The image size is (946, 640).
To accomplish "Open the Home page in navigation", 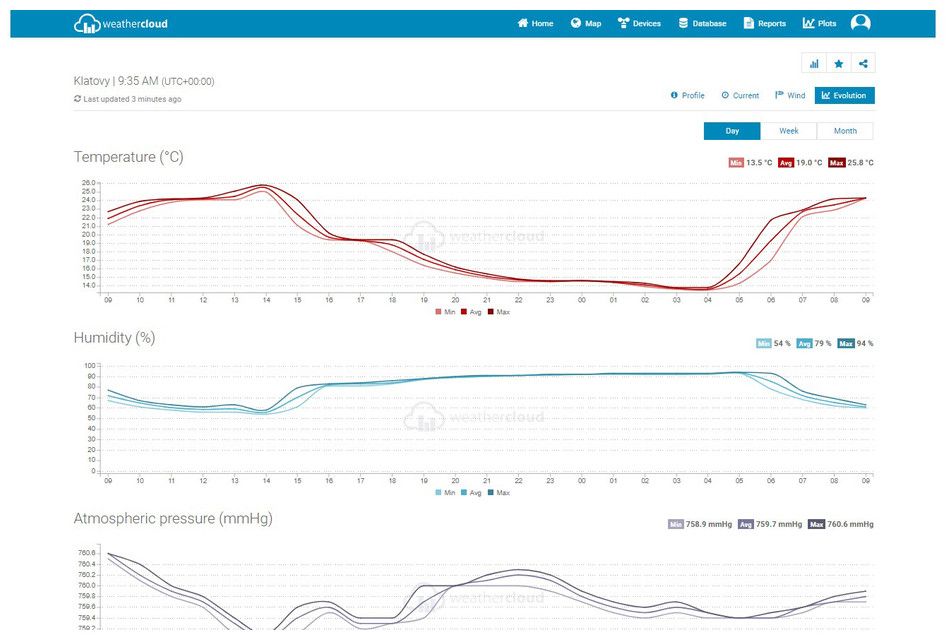I will [535, 23].
